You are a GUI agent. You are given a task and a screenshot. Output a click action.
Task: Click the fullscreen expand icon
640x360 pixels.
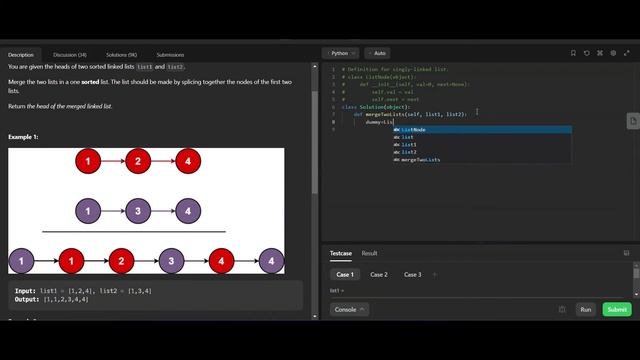(627, 53)
